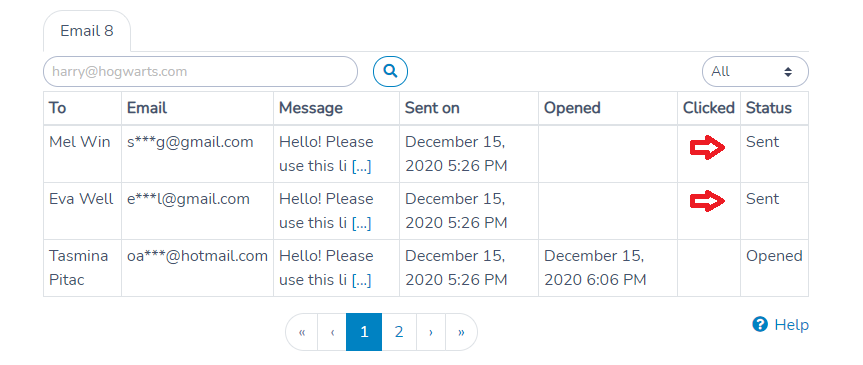Go to previous page with ‹ arrow
863x365 pixels.
[332, 332]
